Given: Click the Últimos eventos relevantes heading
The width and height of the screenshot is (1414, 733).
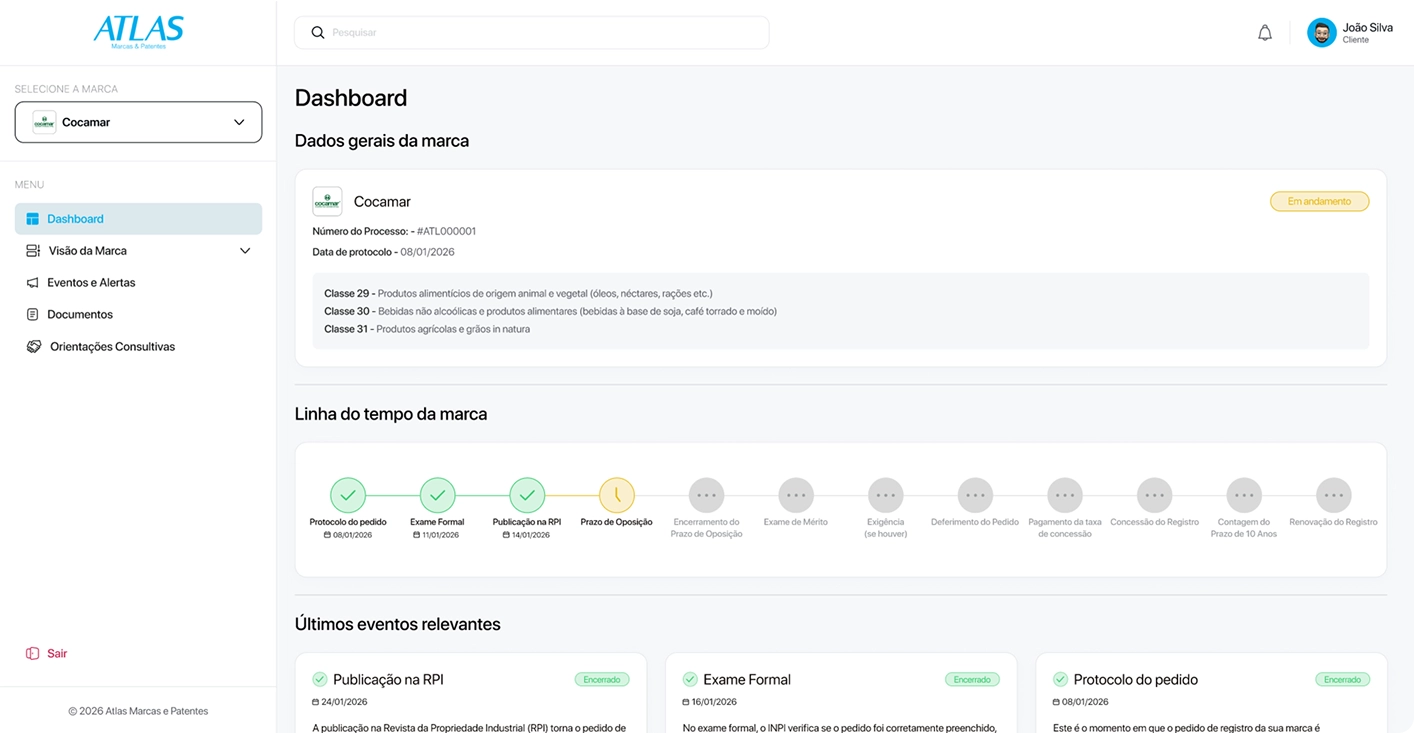Looking at the screenshot, I should 398,624.
